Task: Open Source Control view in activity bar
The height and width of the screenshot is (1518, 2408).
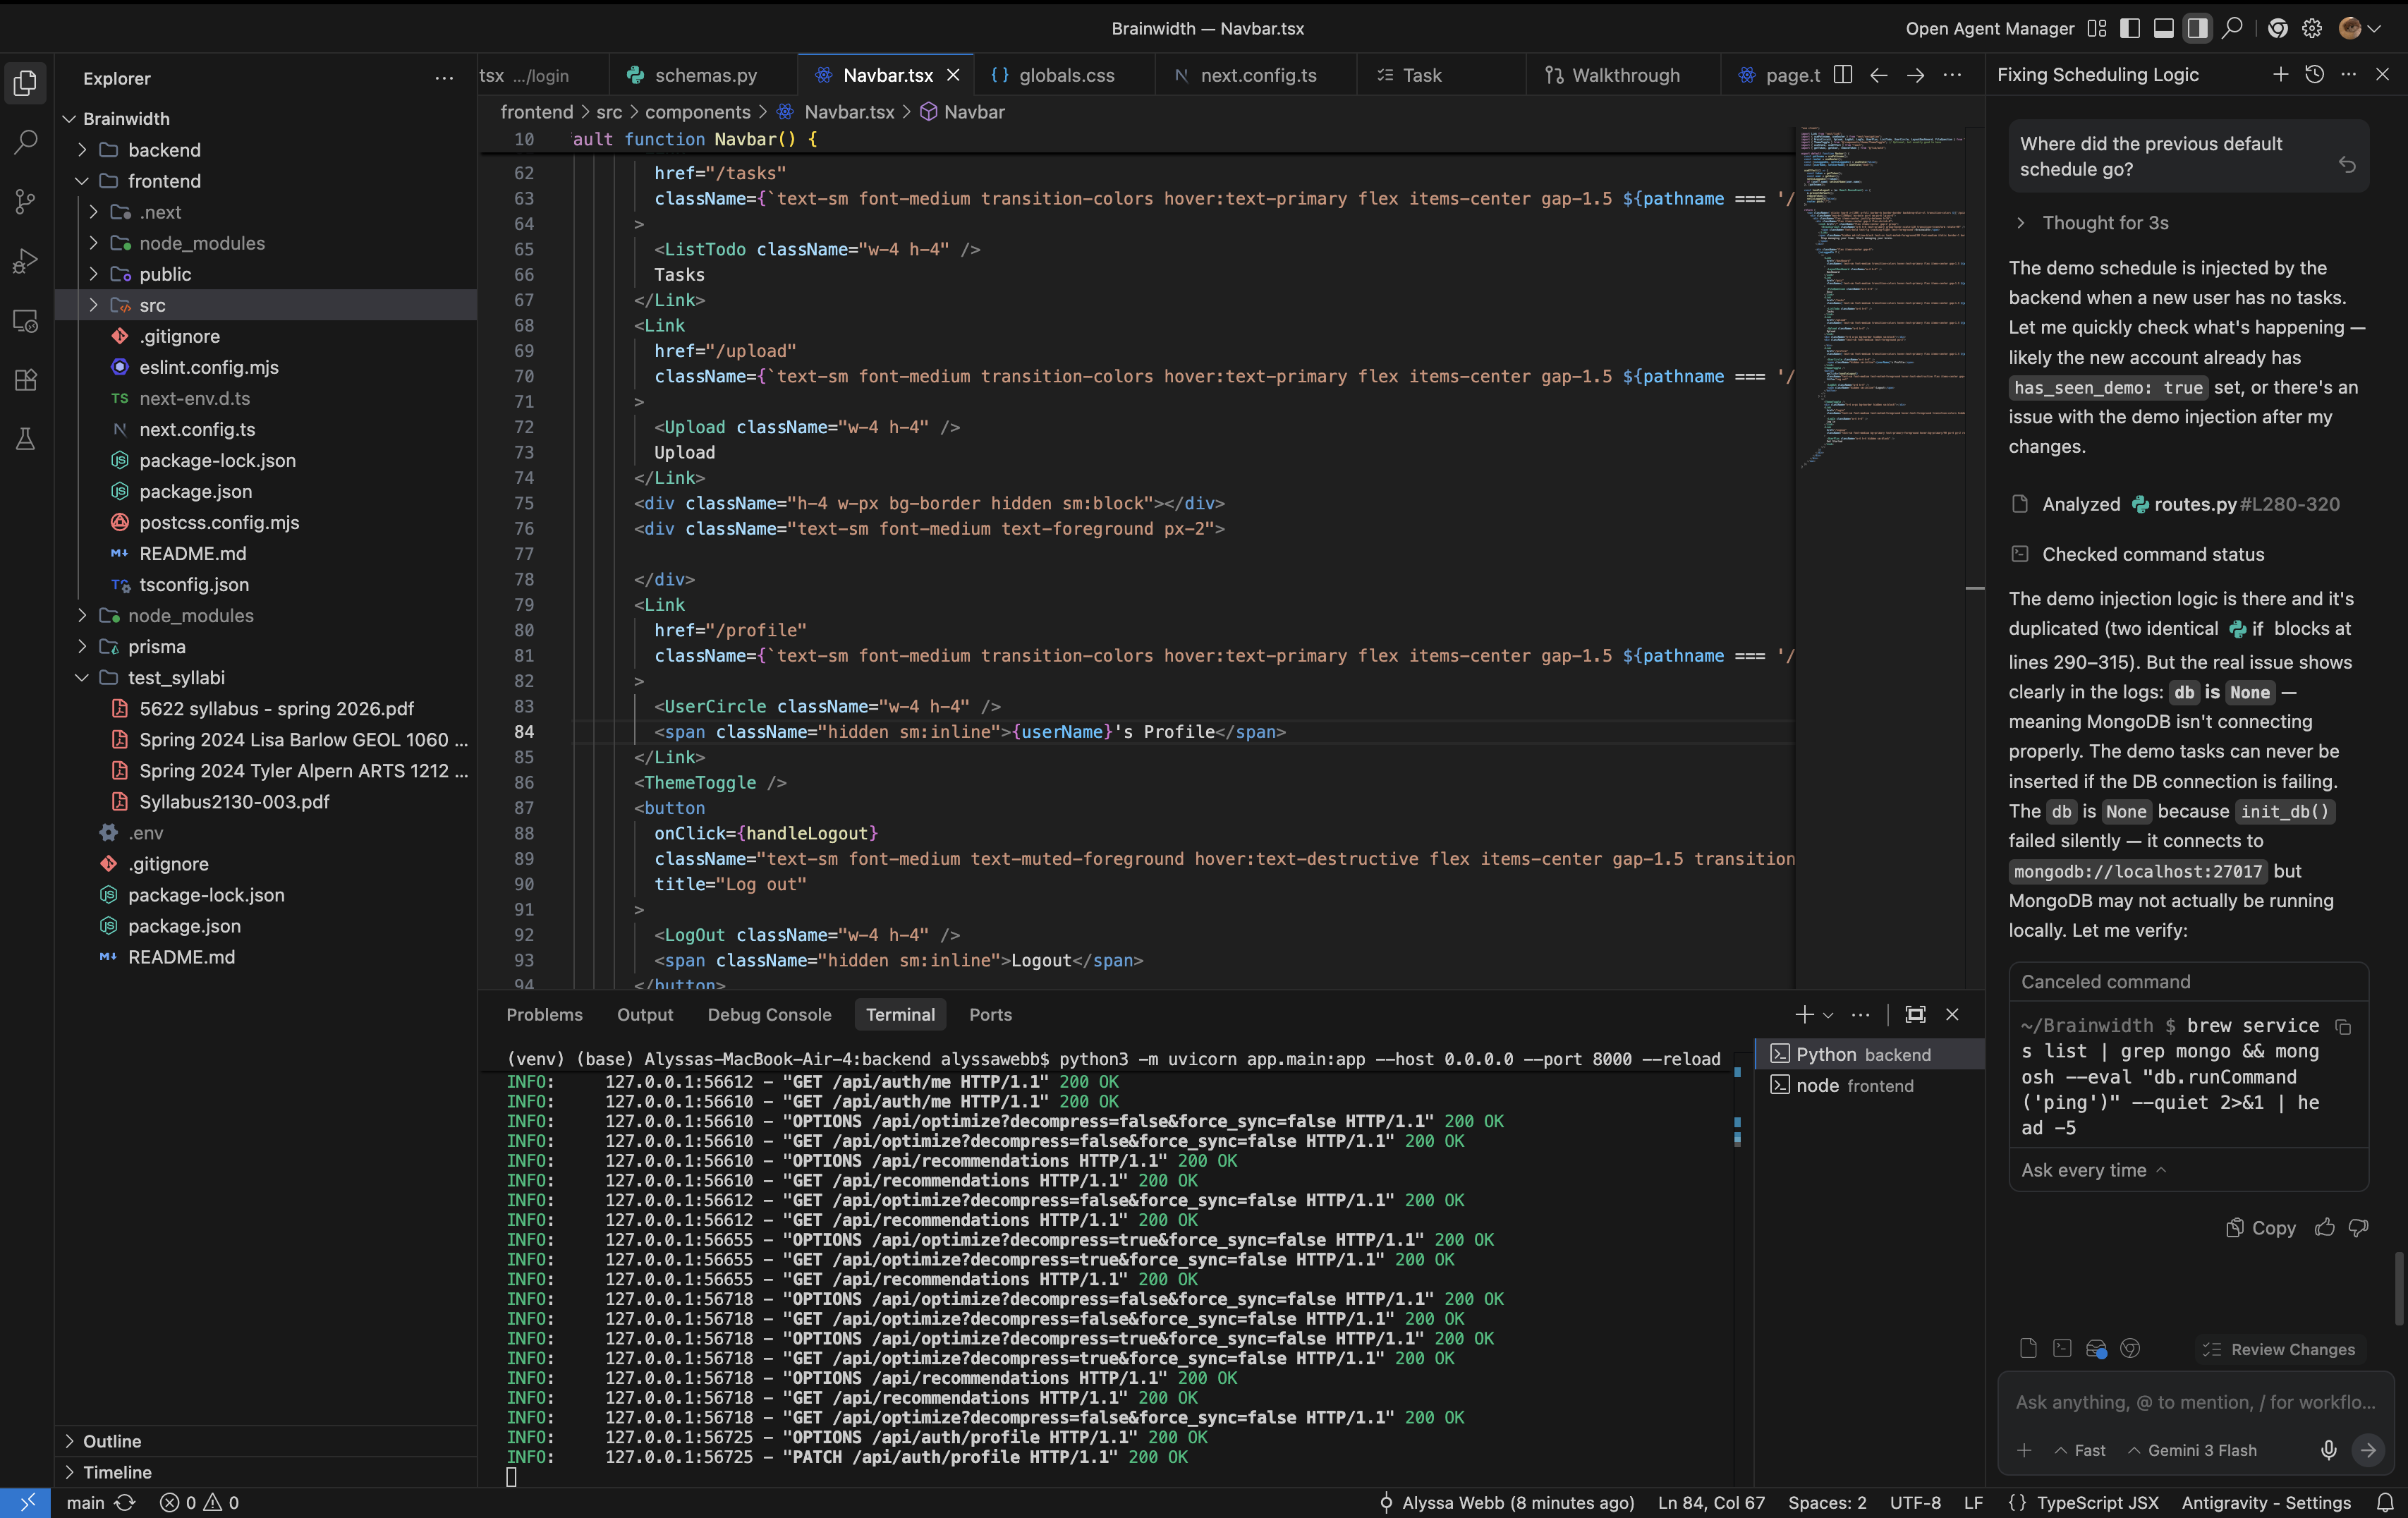Action: (26, 201)
